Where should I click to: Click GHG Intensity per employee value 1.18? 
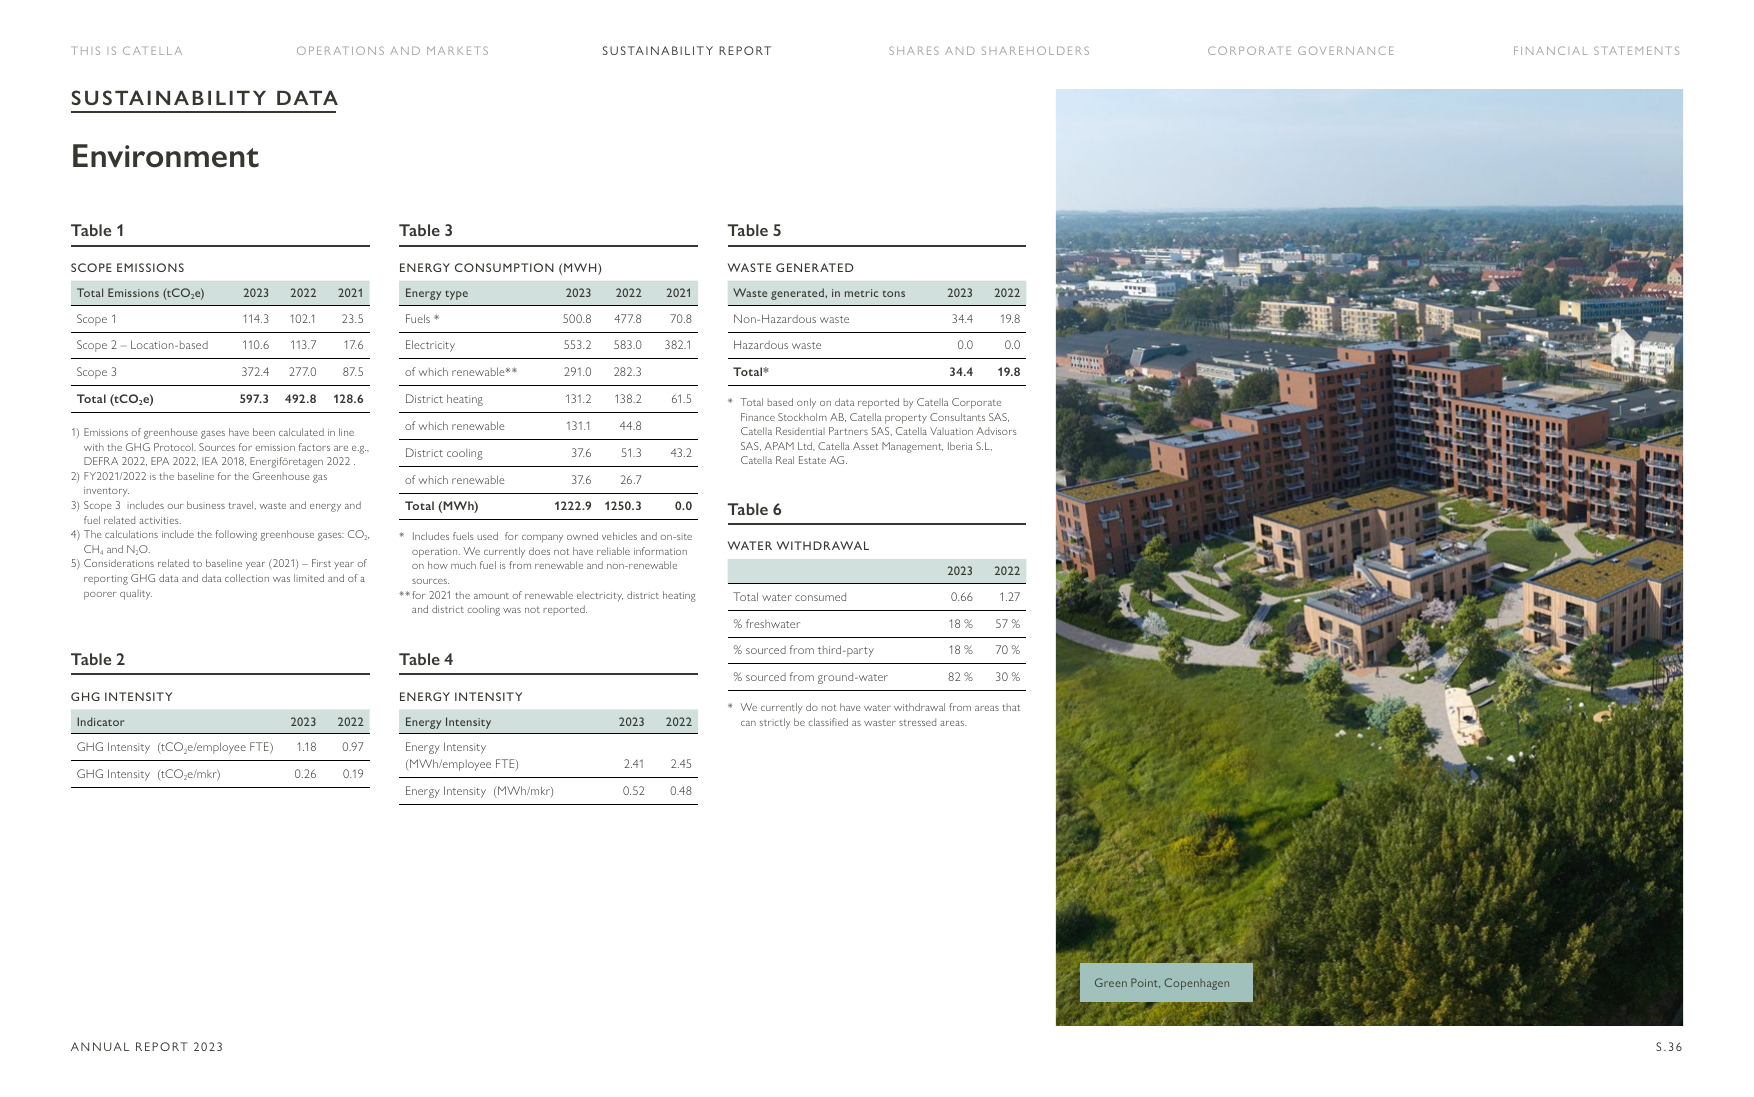click(306, 747)
